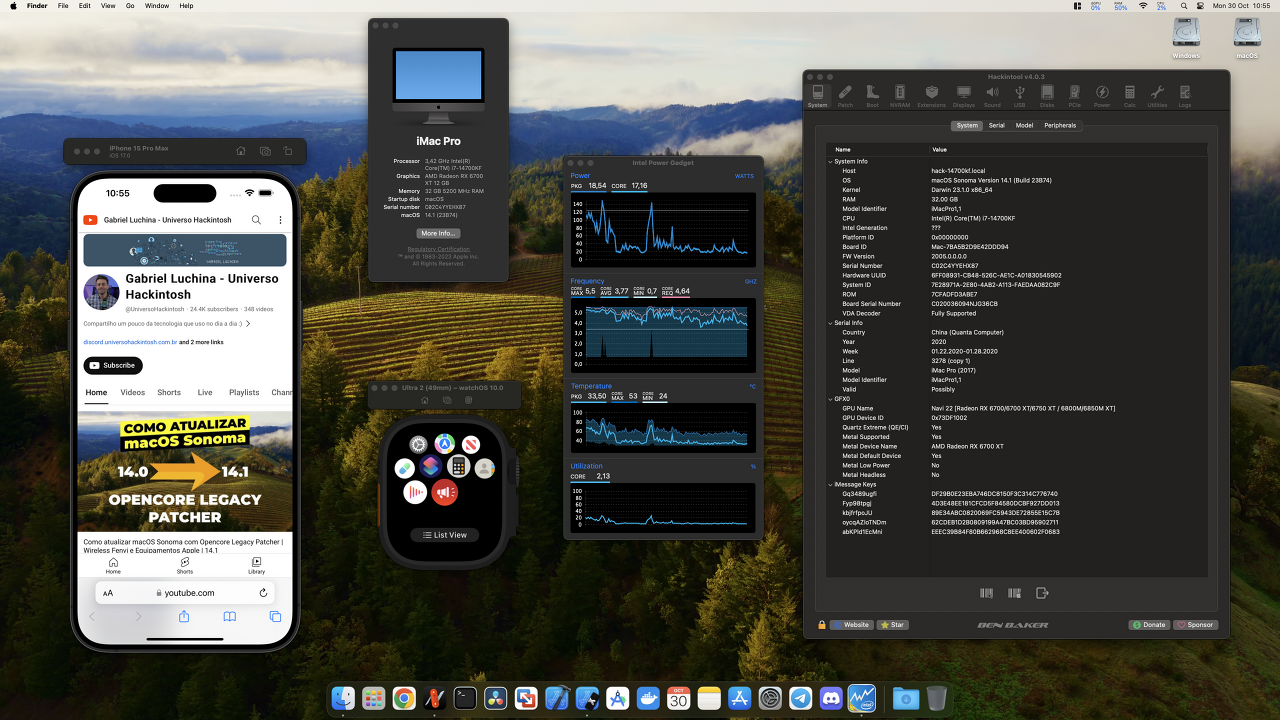Open the YouTube three-dot menu on the iPhone
This screenshot has width=1280, height=720.
pyautogui.click(x=280, y=220)
